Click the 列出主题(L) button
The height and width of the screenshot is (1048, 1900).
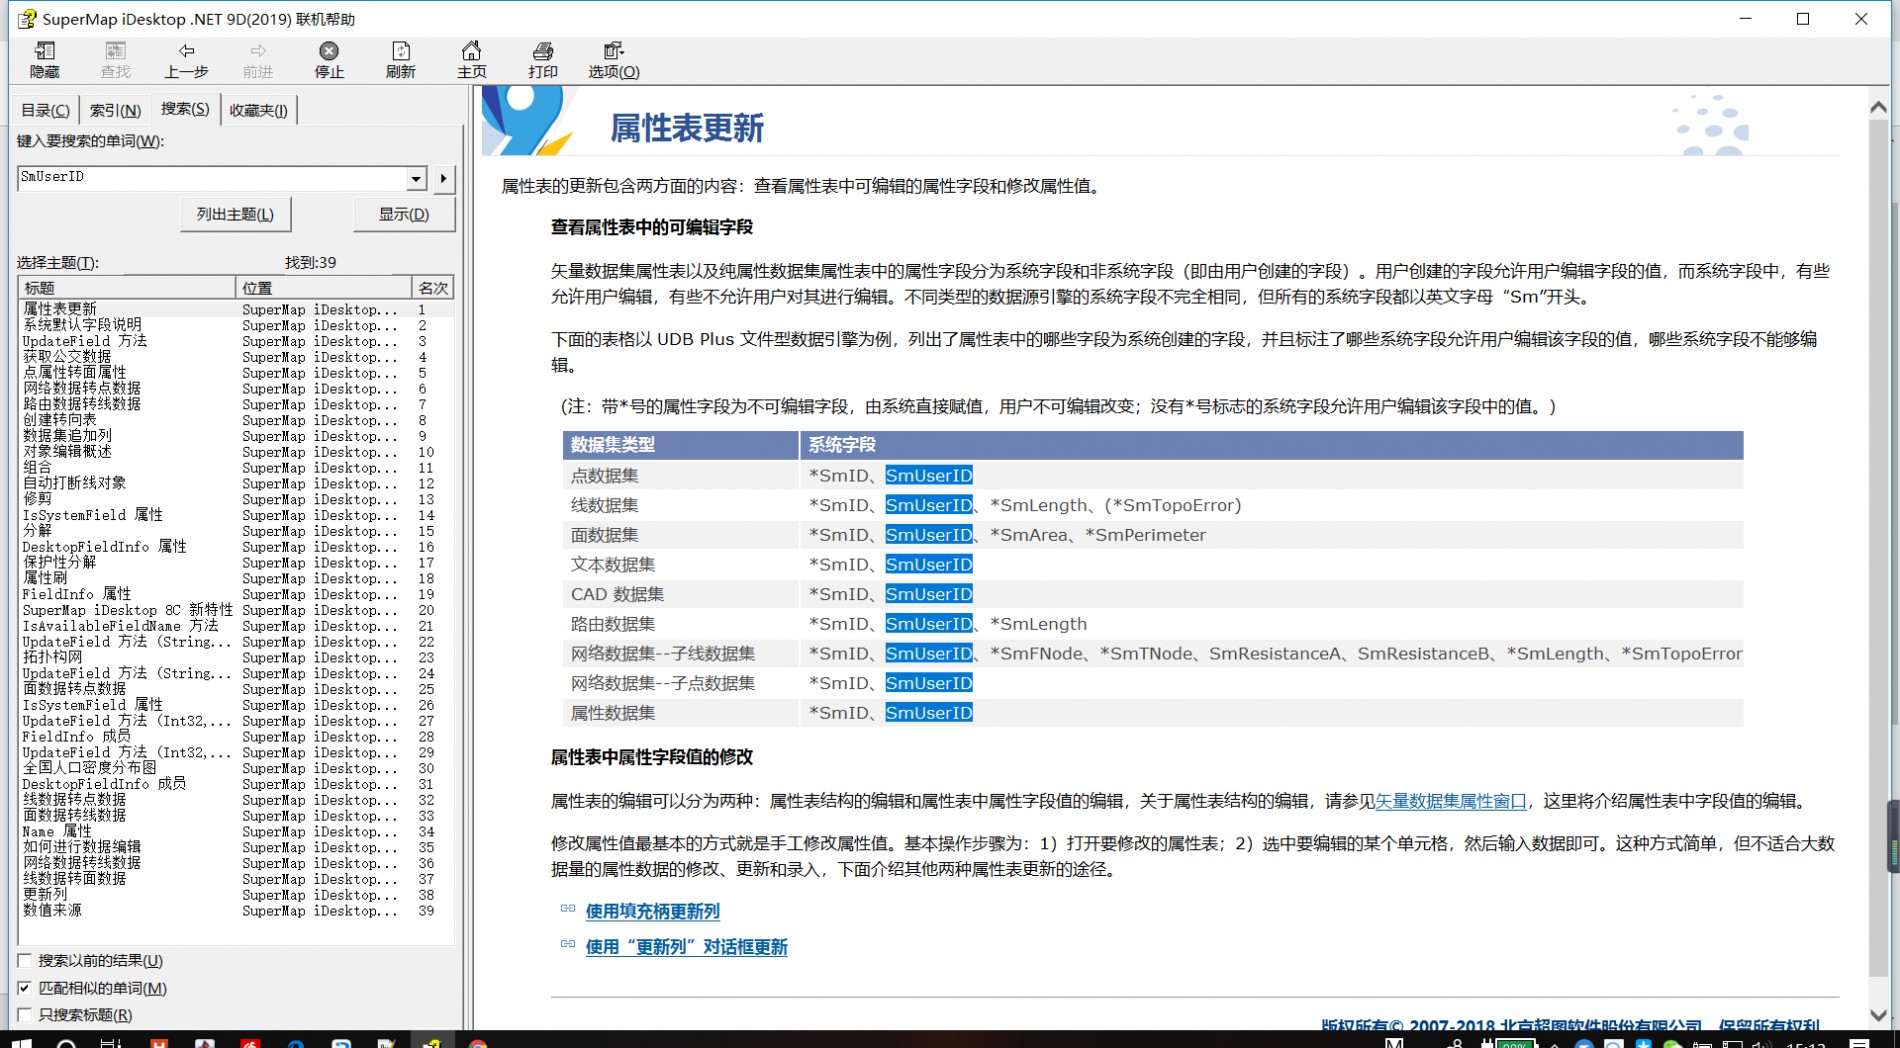tap(235, 214)
